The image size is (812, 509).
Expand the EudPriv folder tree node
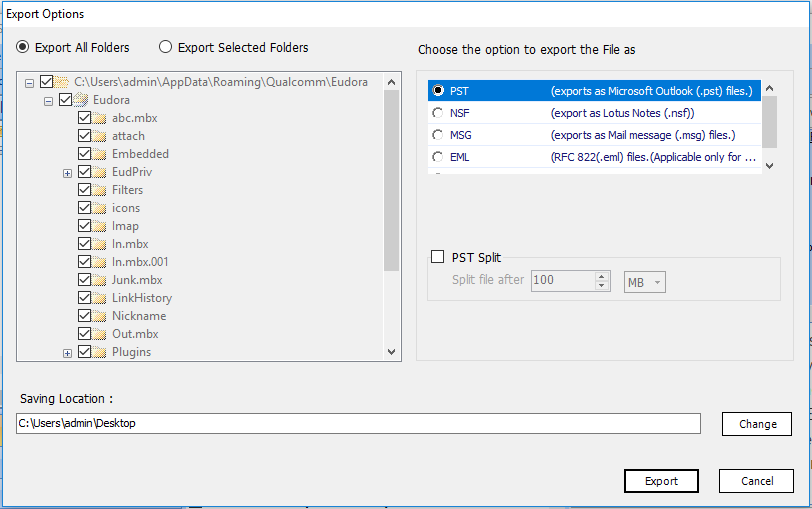[x=67, y=173]
